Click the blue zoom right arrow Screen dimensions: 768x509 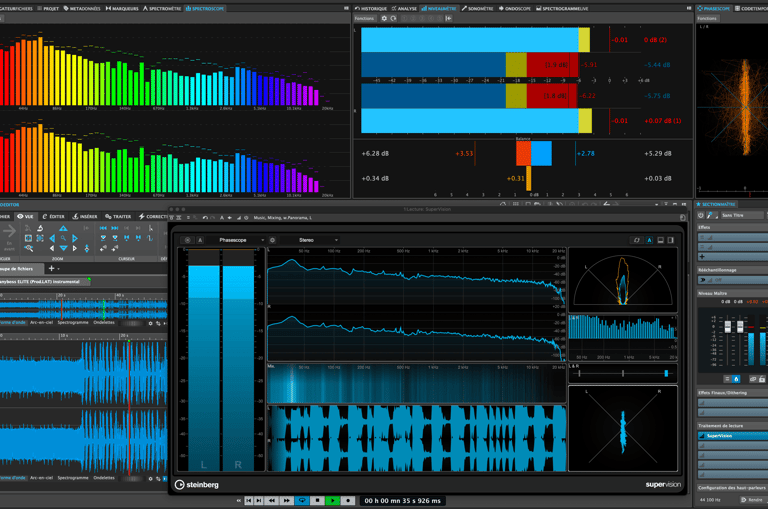point(74,238)
